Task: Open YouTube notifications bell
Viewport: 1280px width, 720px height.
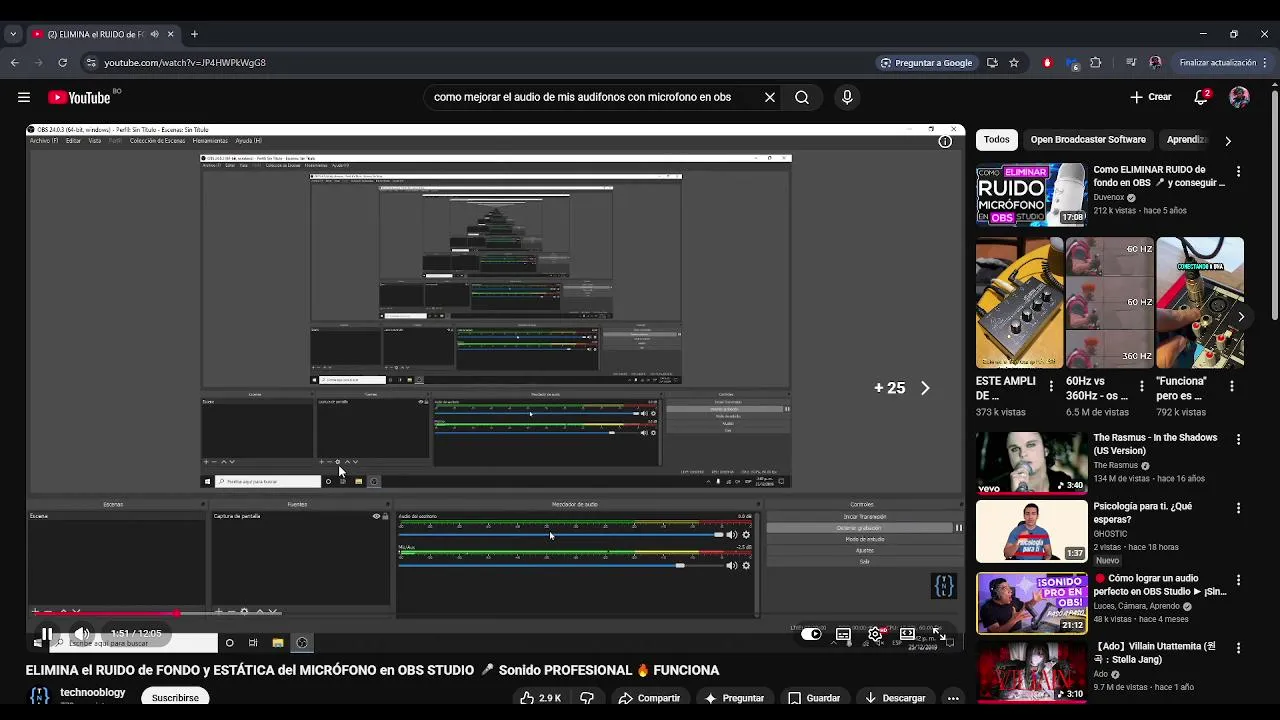Action: click(x=1201, y=97)
